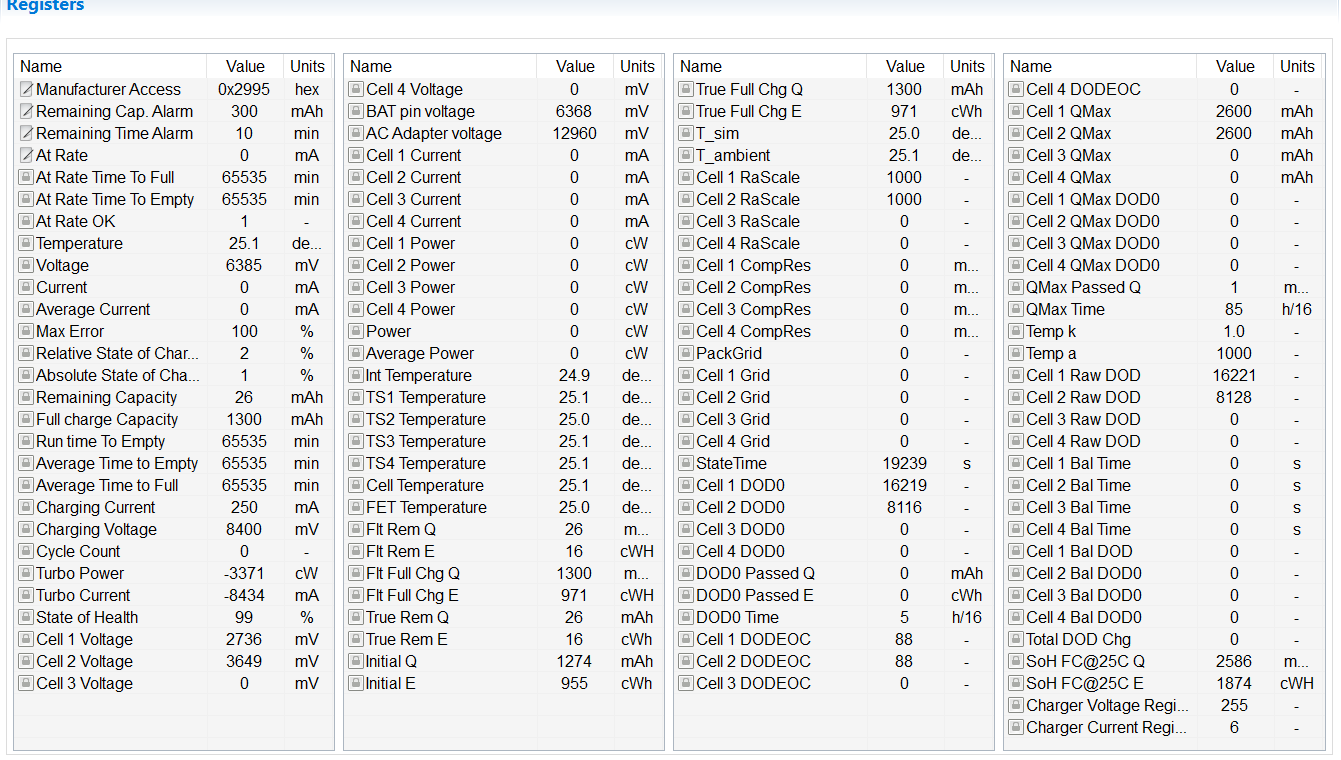Click the lock icon beside True Full Chg Q

[686, 90]
